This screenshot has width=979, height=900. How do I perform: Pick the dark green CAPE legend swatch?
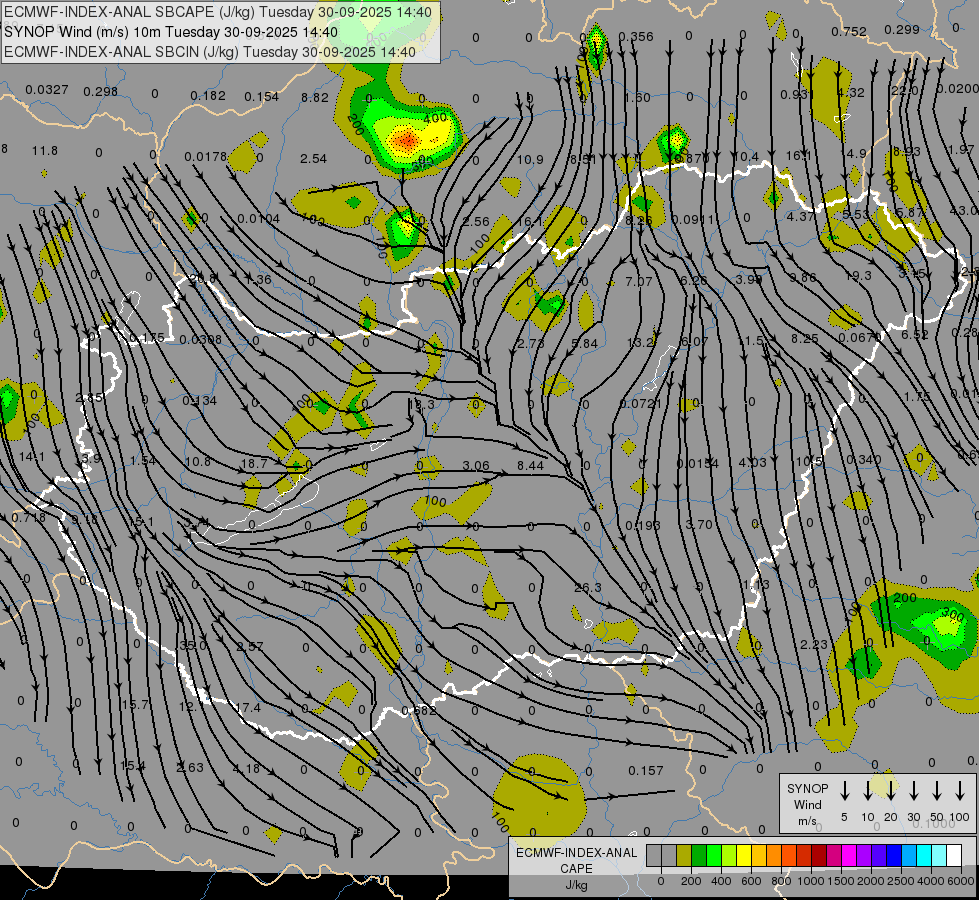click(x=699, y=856)
